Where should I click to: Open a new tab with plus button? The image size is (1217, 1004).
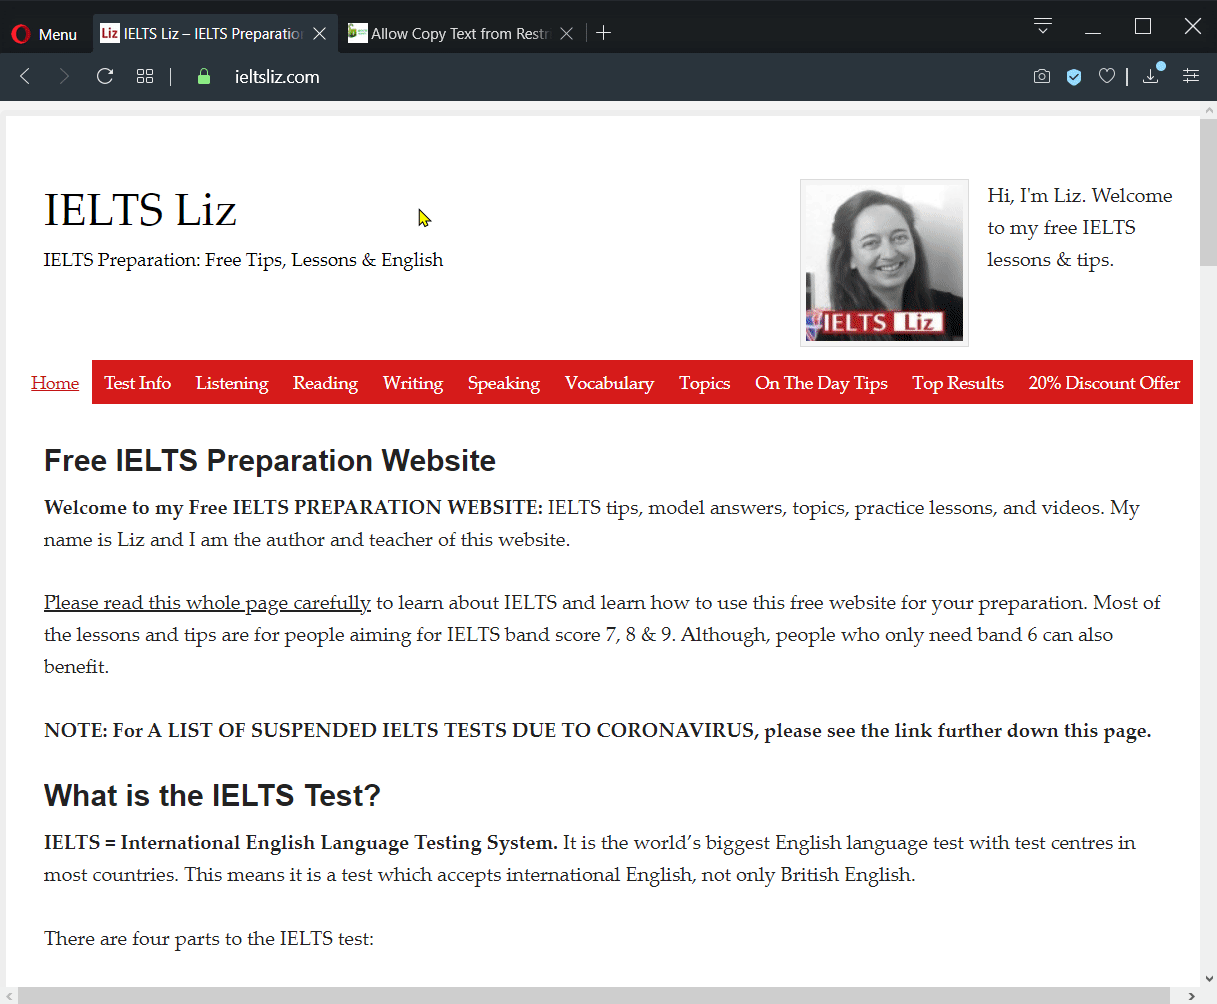(603, 33)
